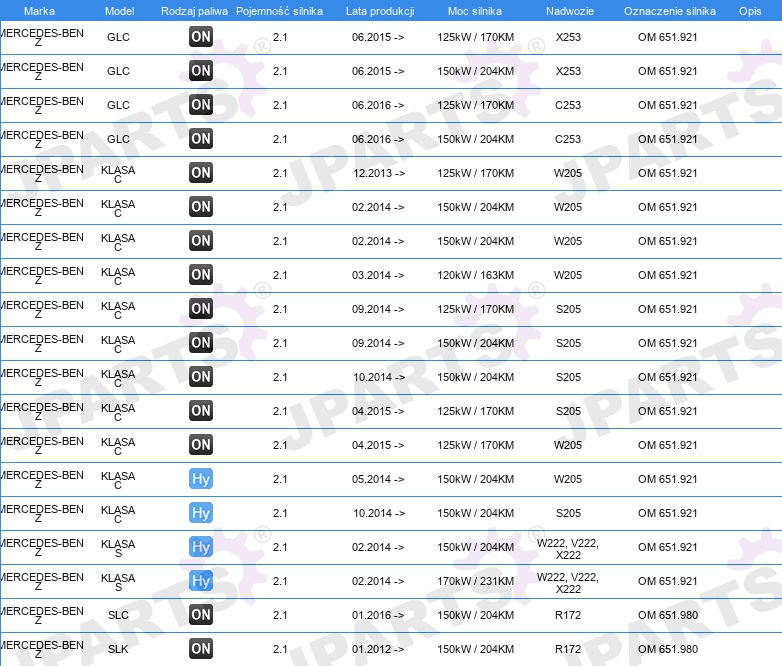The width and height of the screenshot is (782, 666).
Task: Click X253 body cell in the 150kW GLC row
Action: point(568,71)
